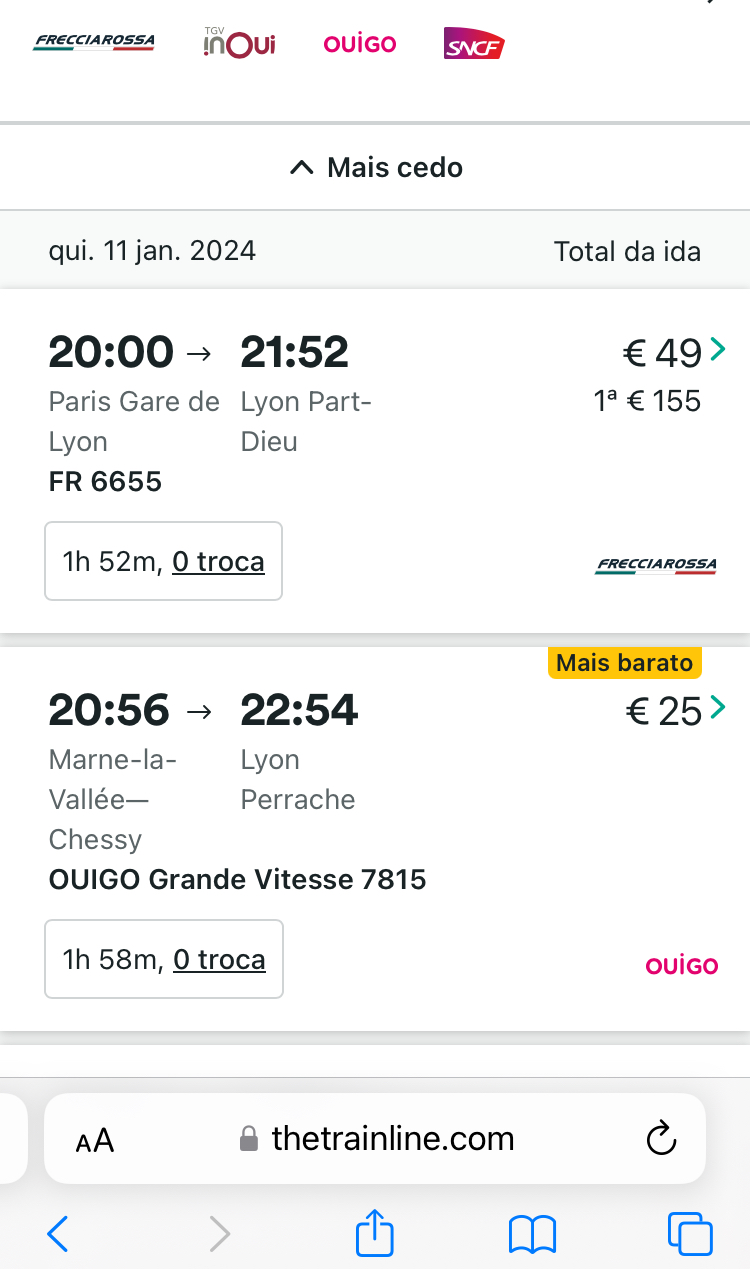This screenshot has width=750, height=1269.
Task: Open the €25 fare chevron
Action: (x=717, y=709)
